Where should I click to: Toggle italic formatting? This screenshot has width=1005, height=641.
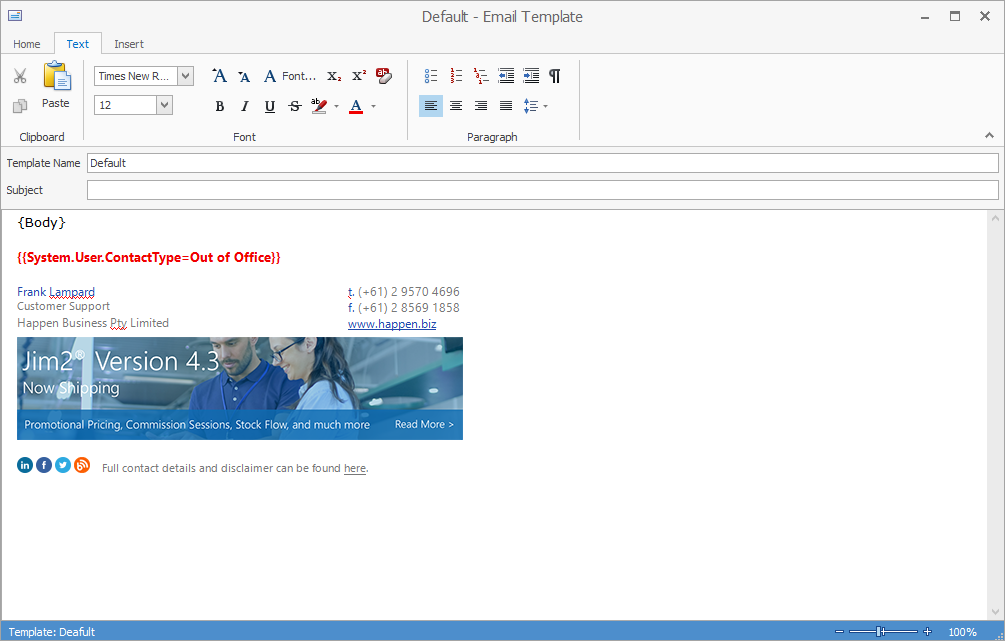click(x=244, y=105)
